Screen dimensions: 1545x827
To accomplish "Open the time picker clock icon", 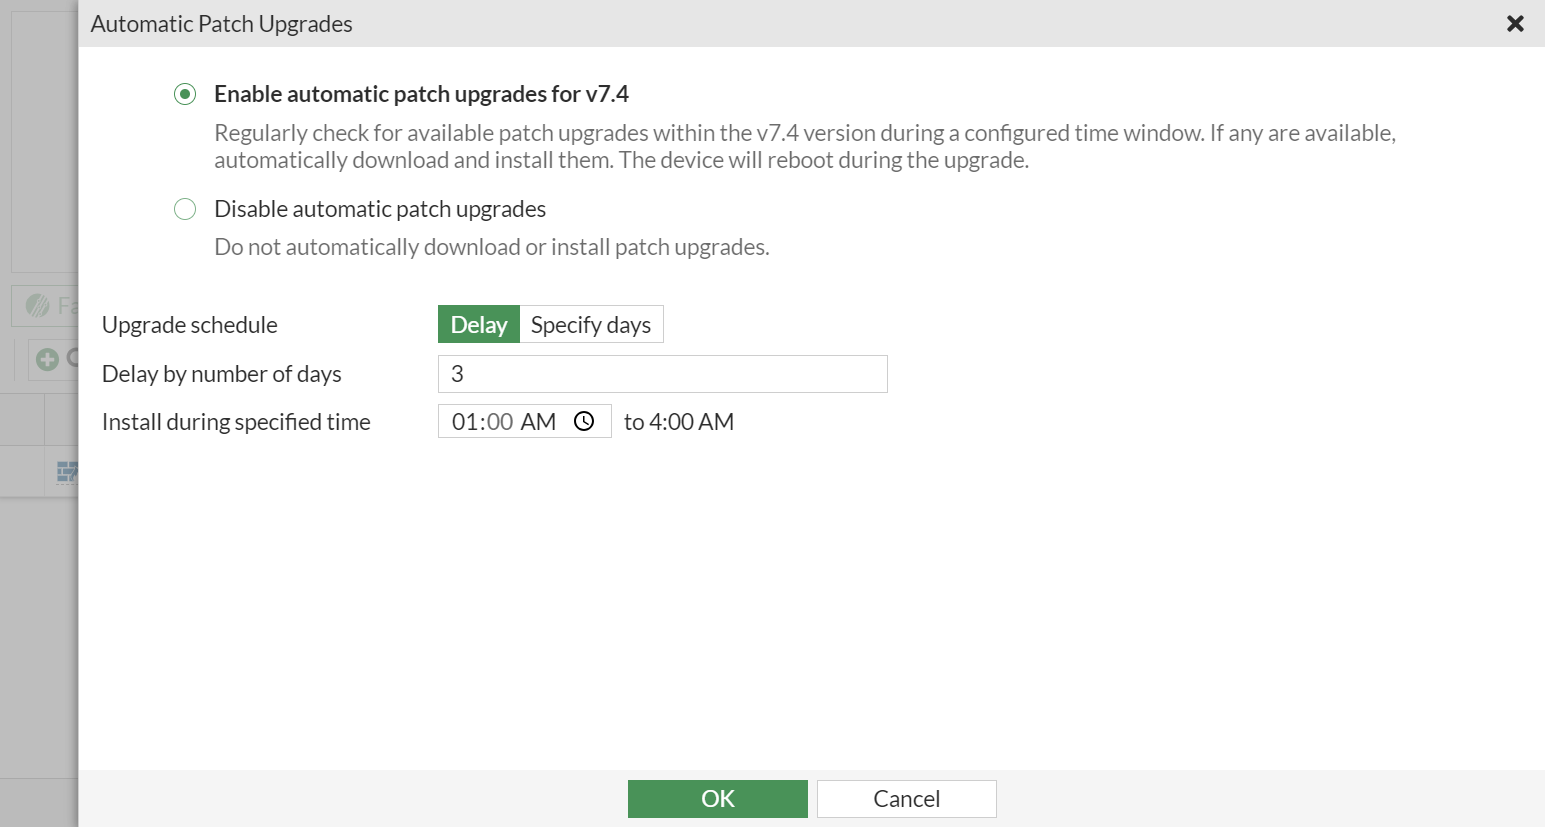I will click(x=584, y=421).
